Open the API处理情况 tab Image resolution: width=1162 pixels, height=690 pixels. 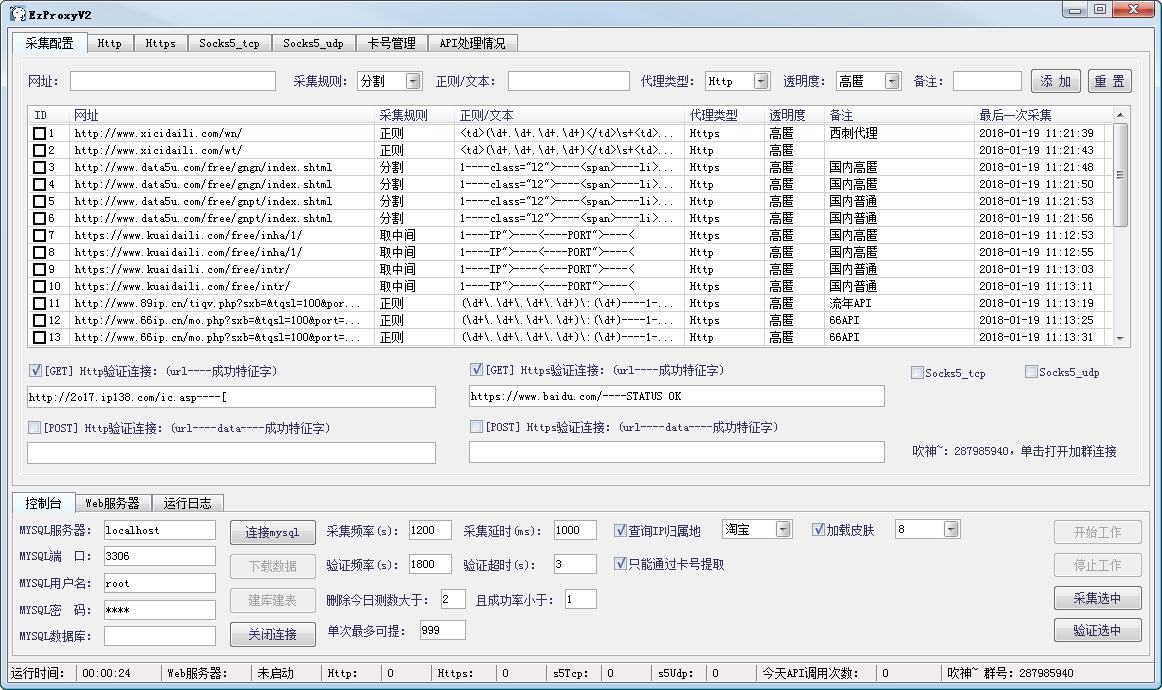[473, 44]
